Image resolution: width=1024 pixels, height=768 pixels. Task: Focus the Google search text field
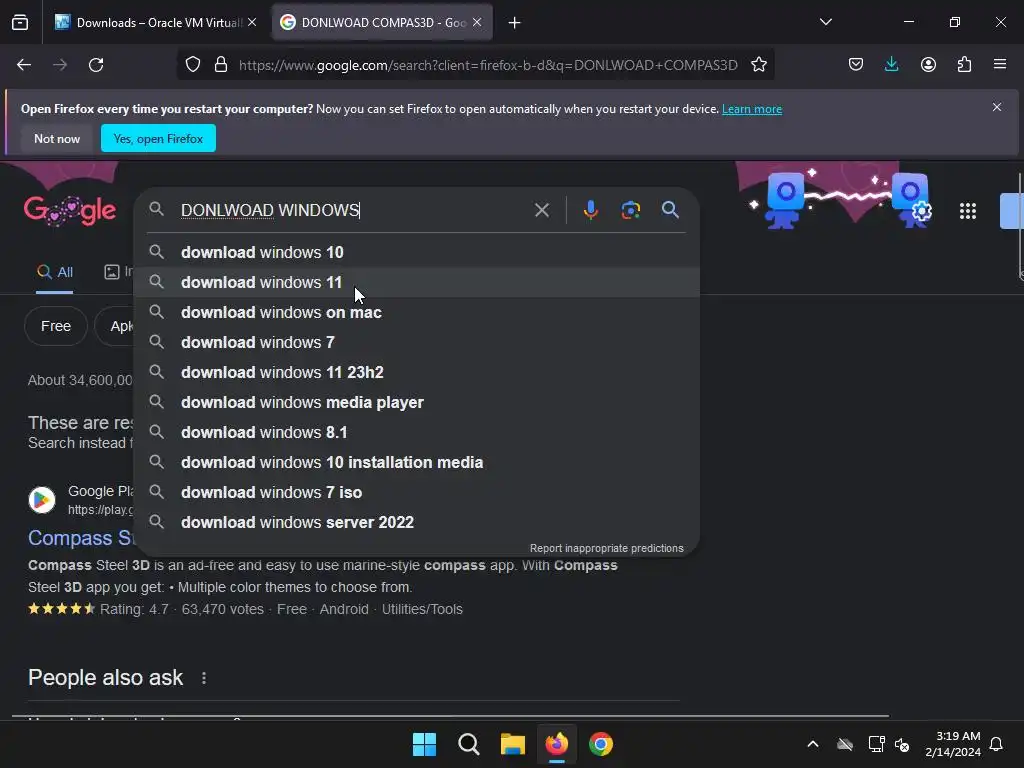(353, 210)
